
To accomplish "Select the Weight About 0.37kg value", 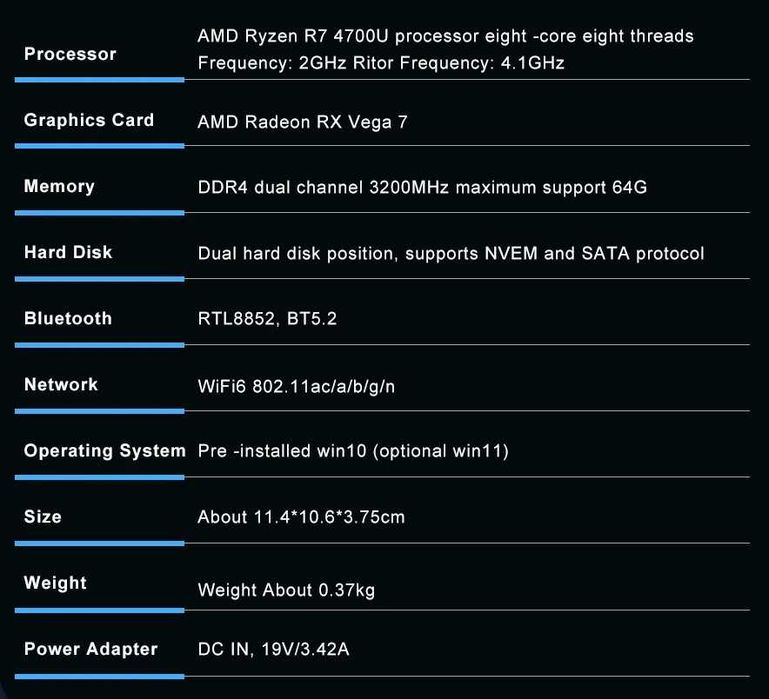I will [286, 590].
